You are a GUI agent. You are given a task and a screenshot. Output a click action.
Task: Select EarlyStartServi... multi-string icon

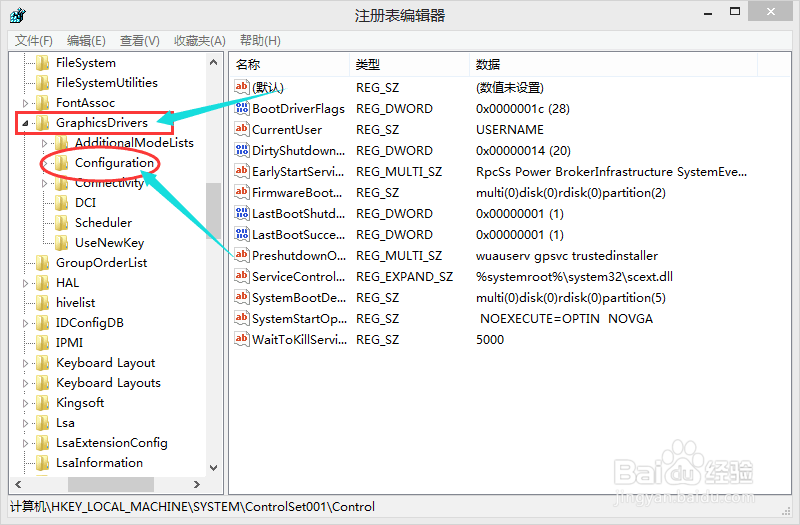242,171
